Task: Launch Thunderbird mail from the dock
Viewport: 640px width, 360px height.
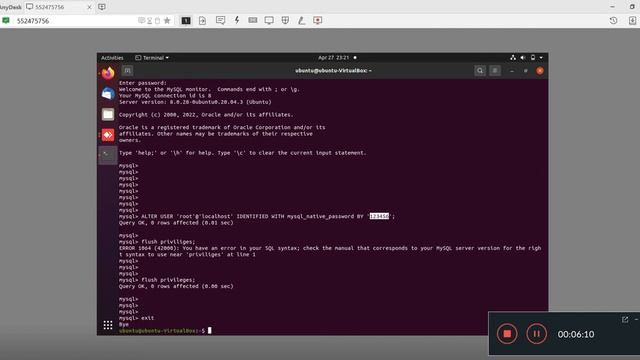Action: 108,94
